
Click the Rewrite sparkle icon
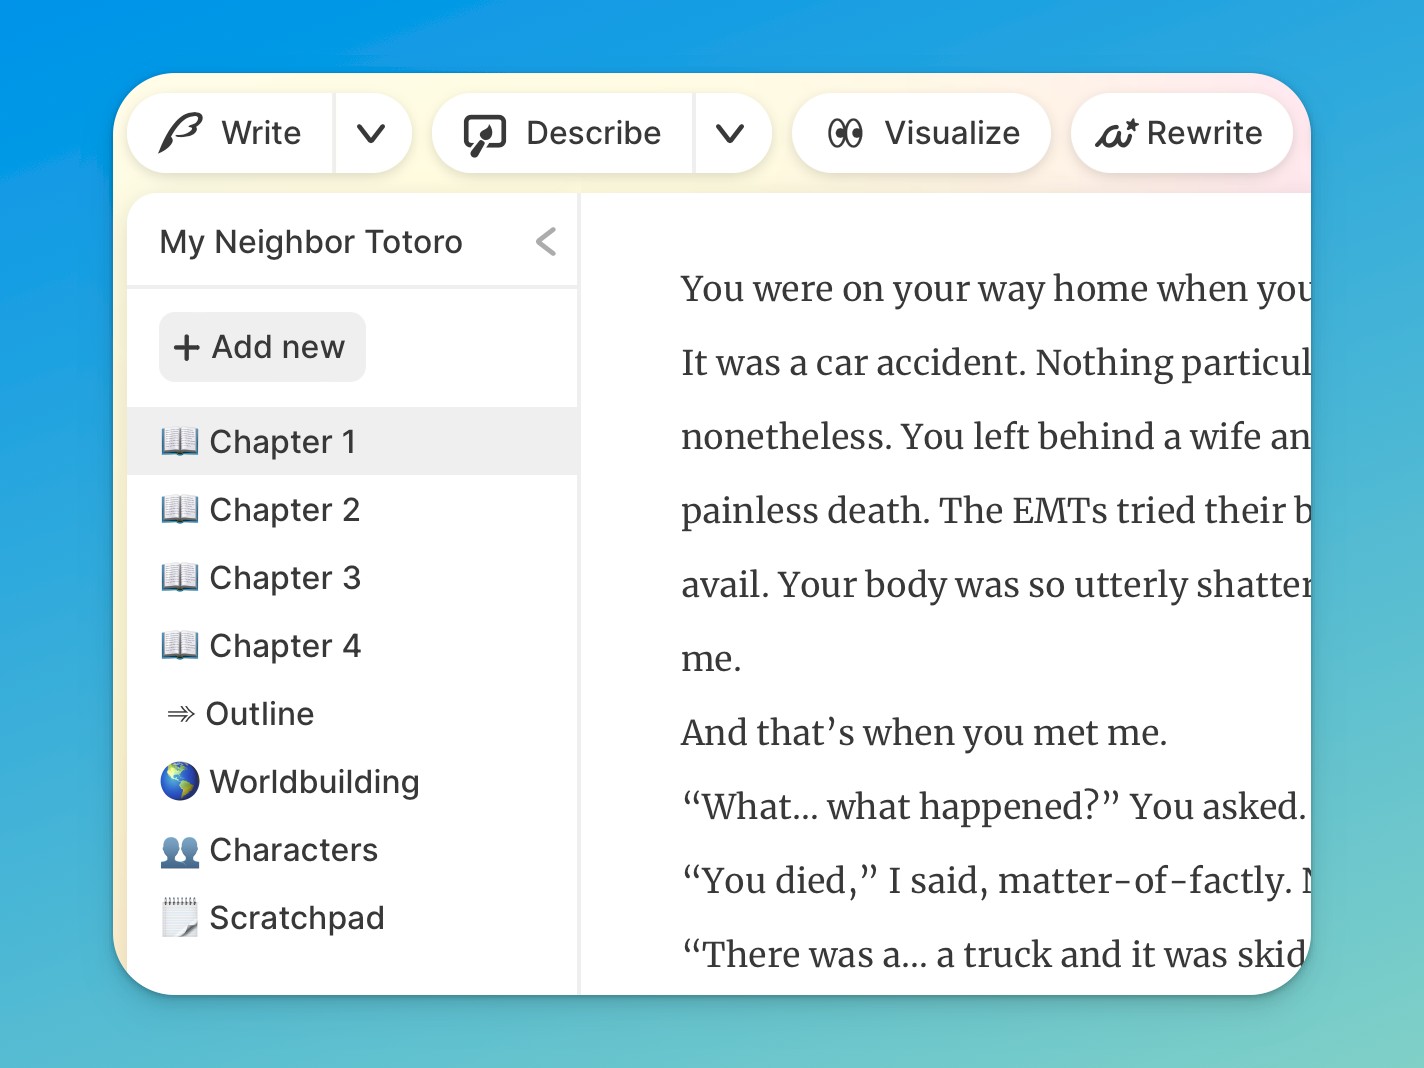click(1116, 133)
